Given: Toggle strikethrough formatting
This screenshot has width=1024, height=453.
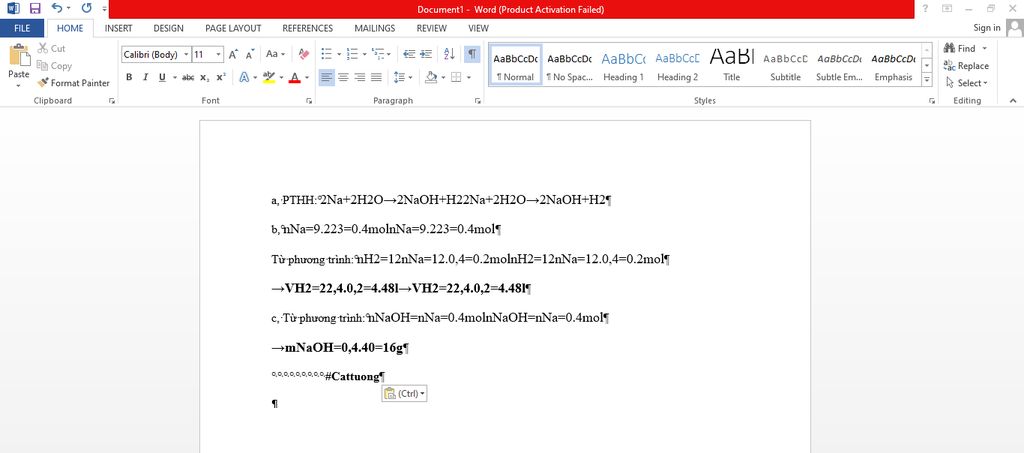Looking at the screenshot, I should click(x=188, y=78).
